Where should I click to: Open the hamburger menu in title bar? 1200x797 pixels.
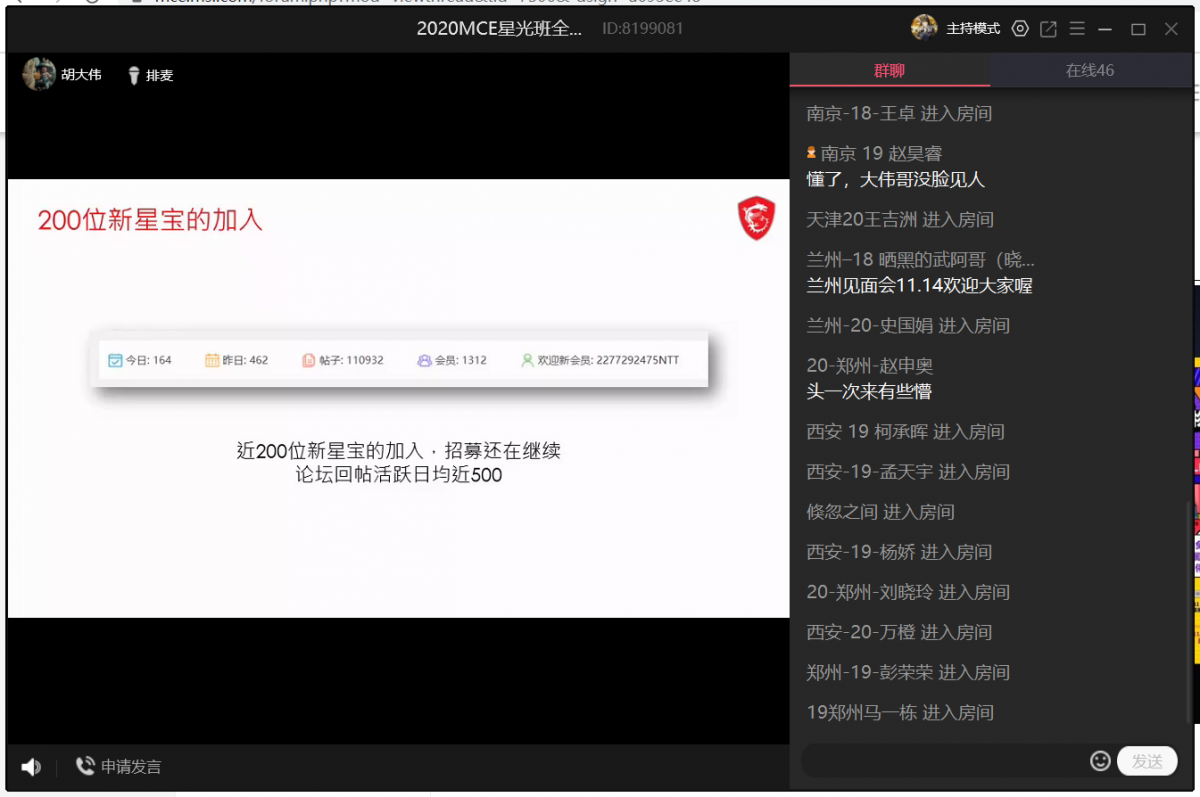(1077, 29)
